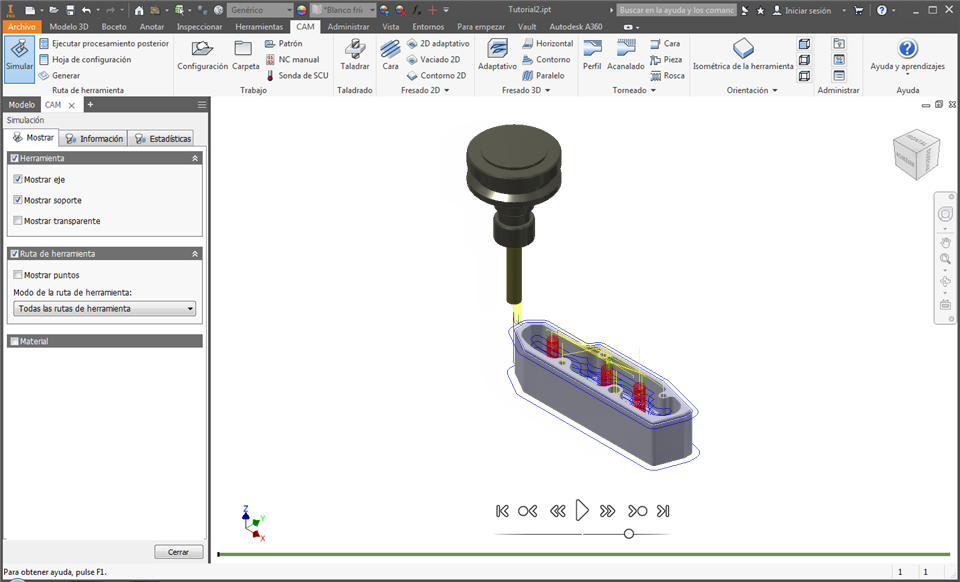Open the toolpath mode dropdown
This screenshot has height=582, width=960.
(104, 308)
